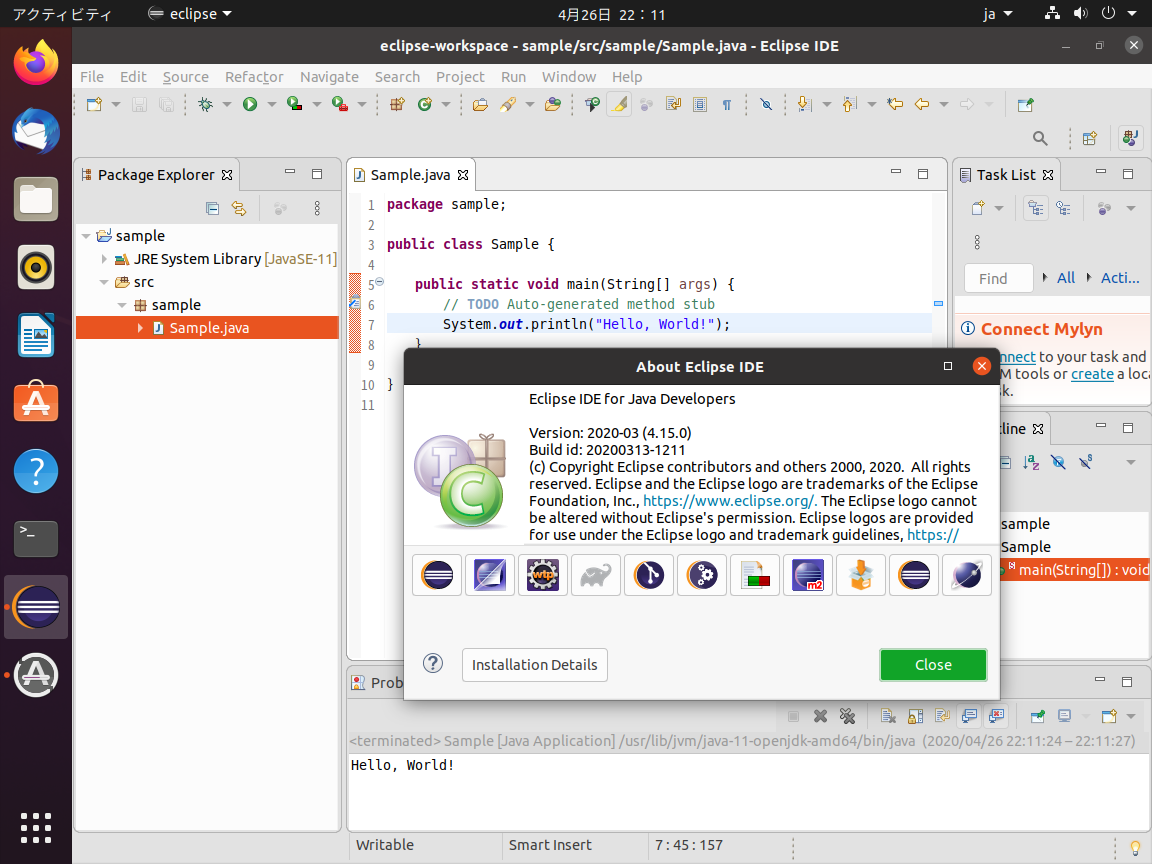1152x864 pixels.
Task: Click the Search flashlight toolbar icon
Action: [x=508, y=104]
